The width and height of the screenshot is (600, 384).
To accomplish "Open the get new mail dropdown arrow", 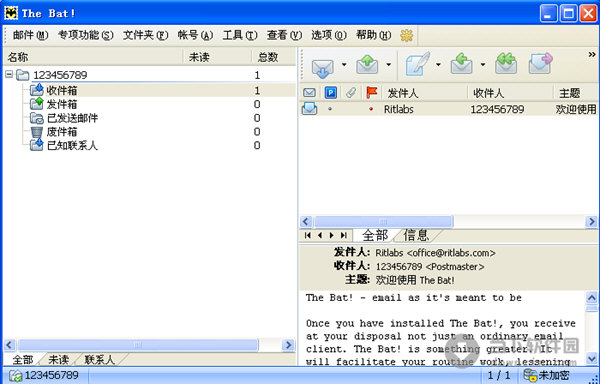I will (344, 64).
